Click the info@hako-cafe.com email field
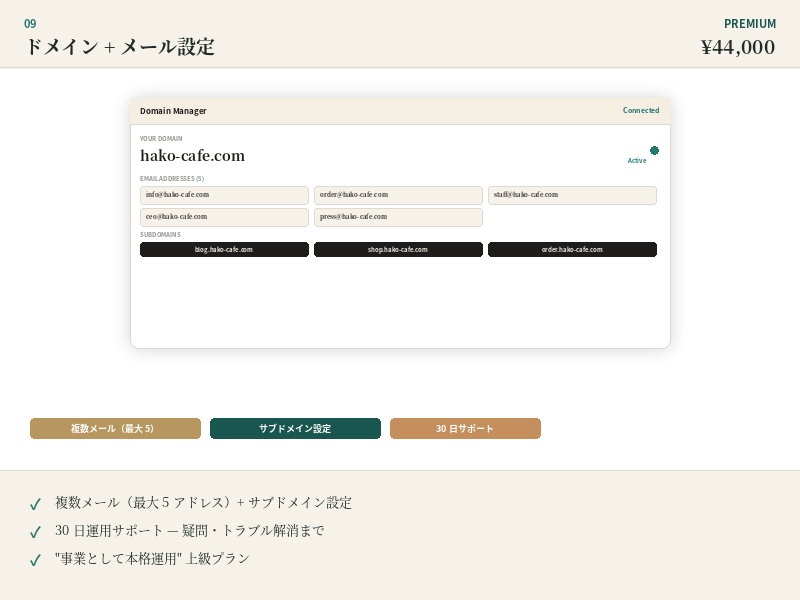800x600 pixels. [224, 195]
